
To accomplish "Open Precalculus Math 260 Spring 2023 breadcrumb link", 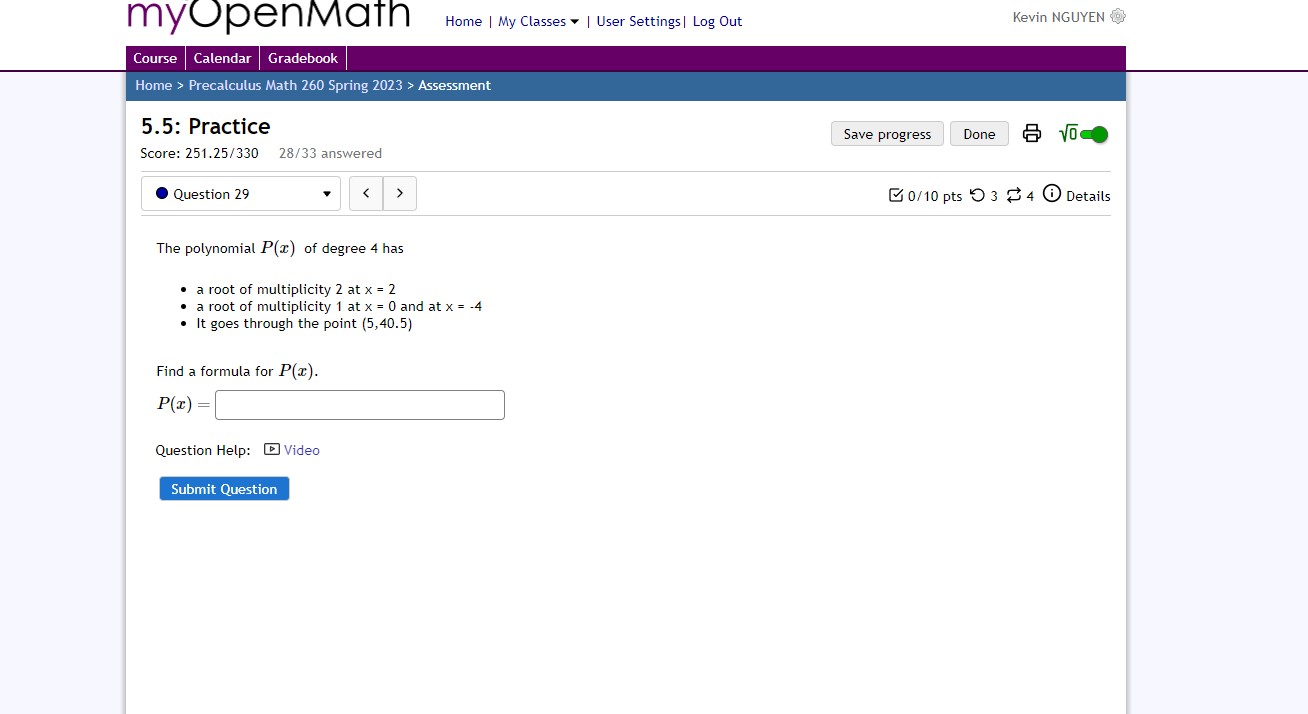I will pyautogui.click(x=296, y=85).
